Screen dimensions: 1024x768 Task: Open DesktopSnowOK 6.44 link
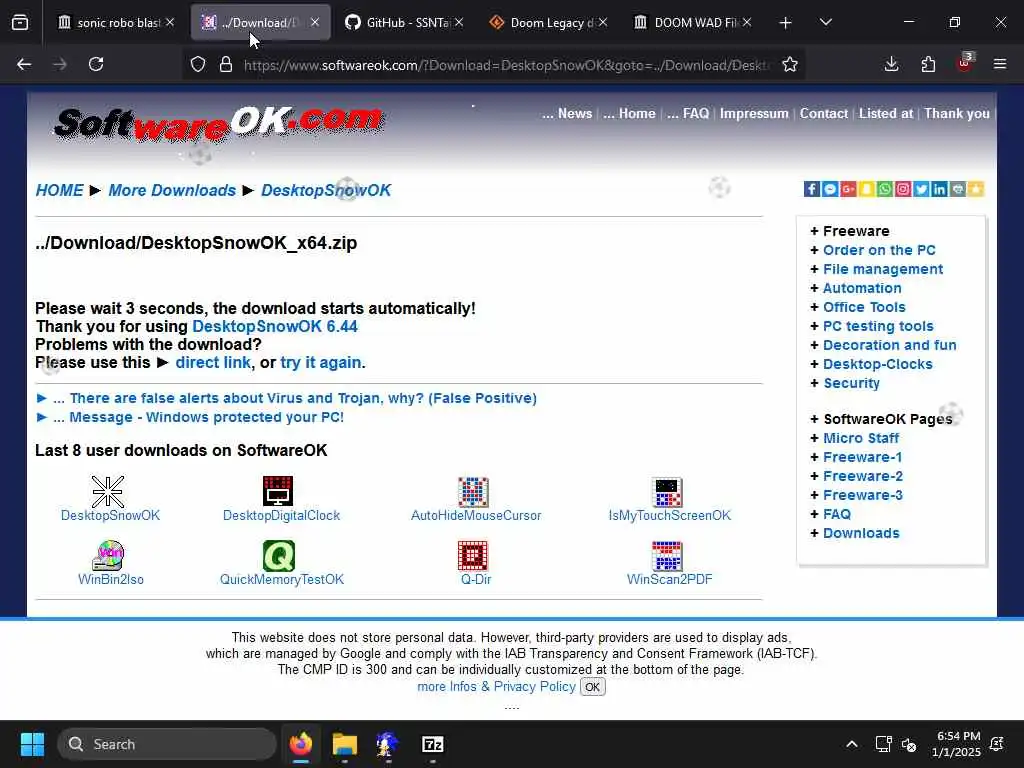275,327
